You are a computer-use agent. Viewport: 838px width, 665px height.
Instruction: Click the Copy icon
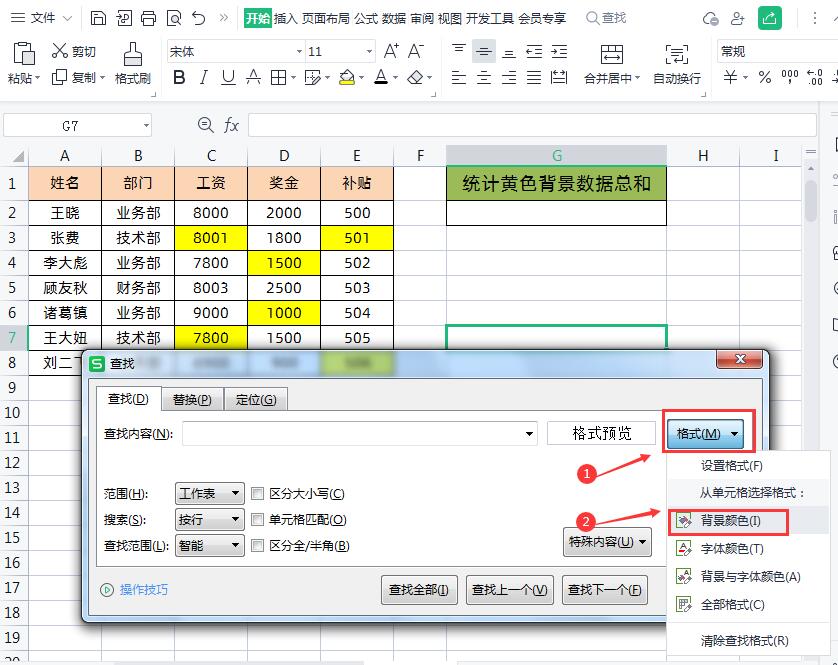[x=59, y=78]
